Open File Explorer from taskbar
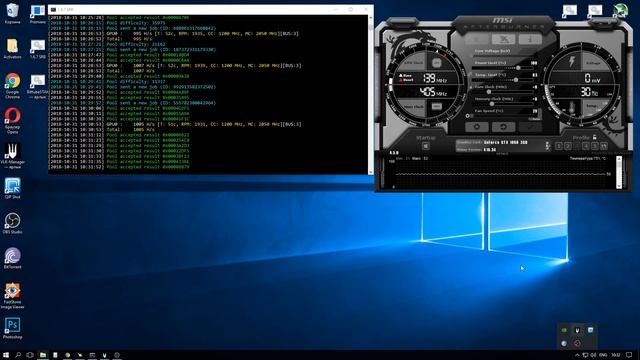Image resolution: width=640 pixels, height=360 pixels. click(x=42, y=355)
